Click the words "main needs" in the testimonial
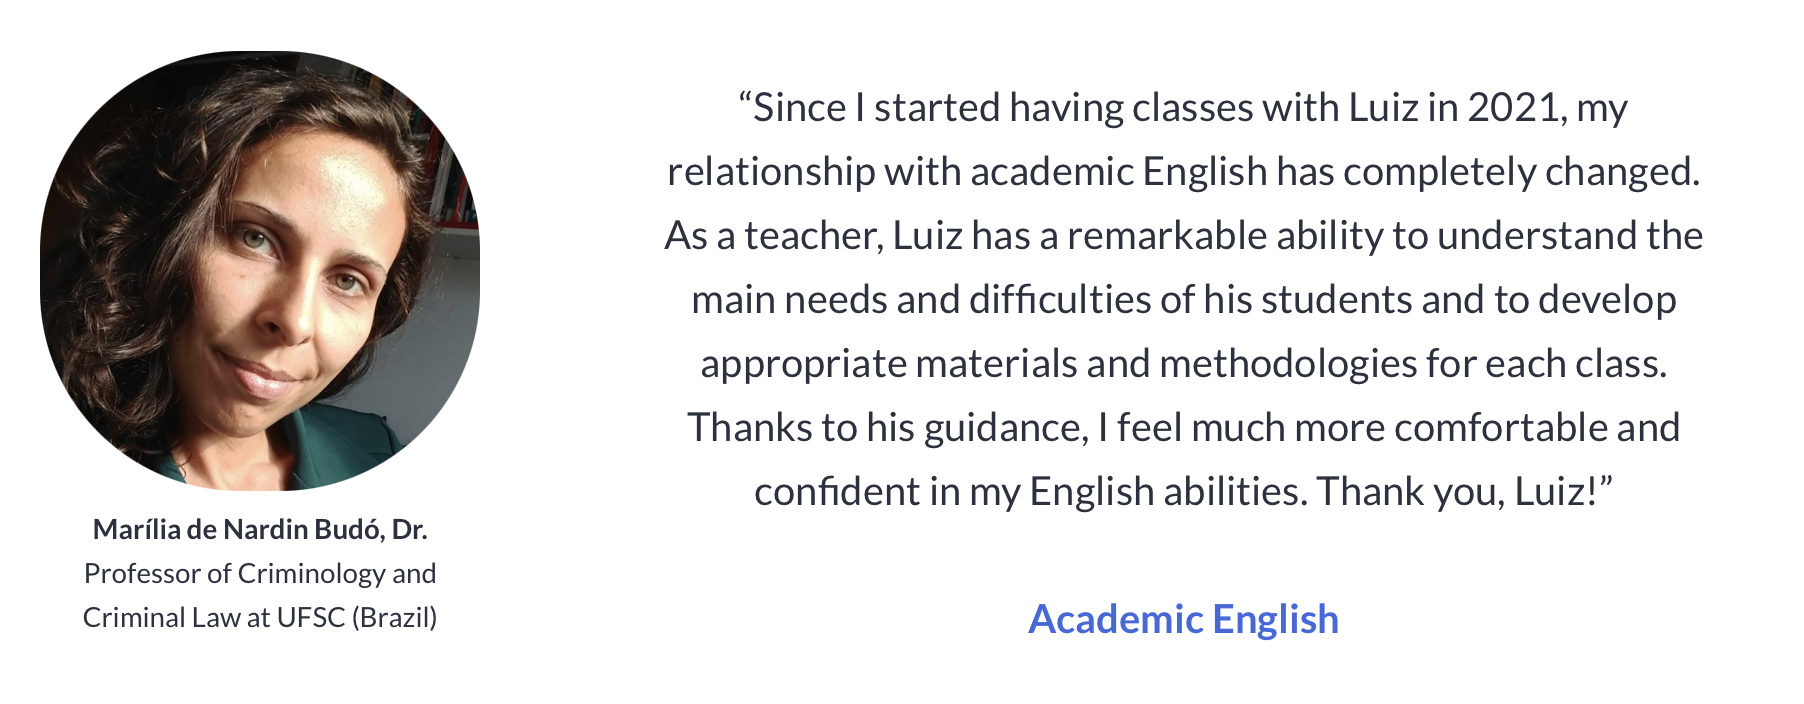 788,300
